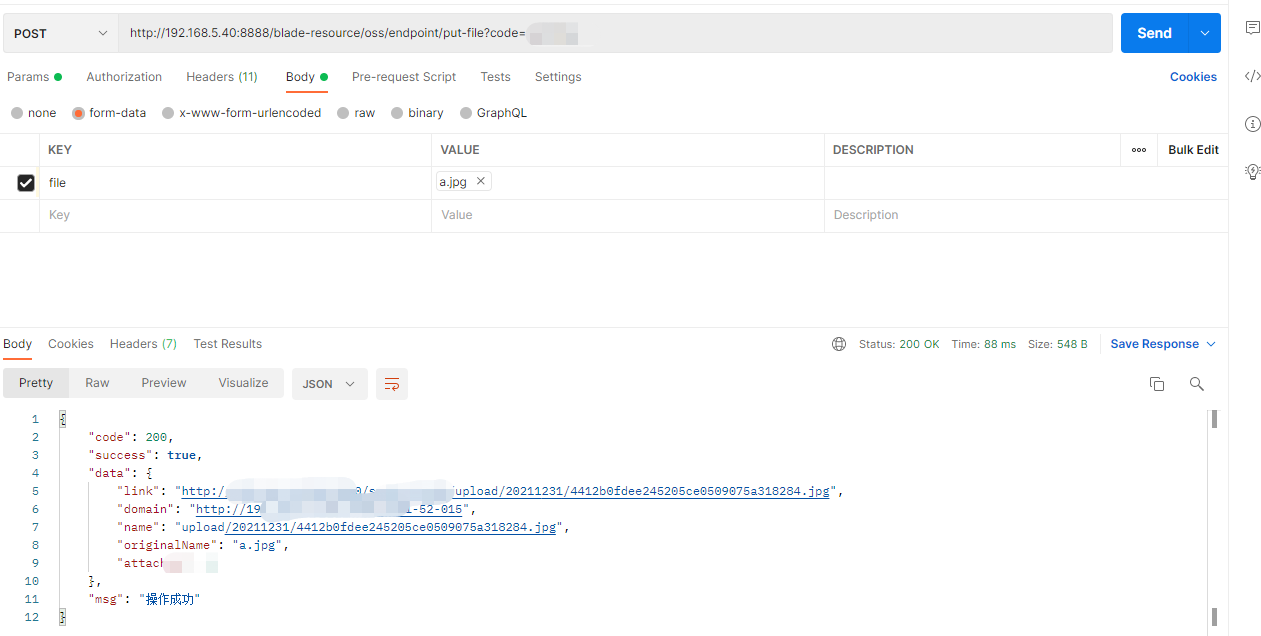Switch to the Pre-request Script tab
This screenshot has width=1261, height=636.
point(403,77)
